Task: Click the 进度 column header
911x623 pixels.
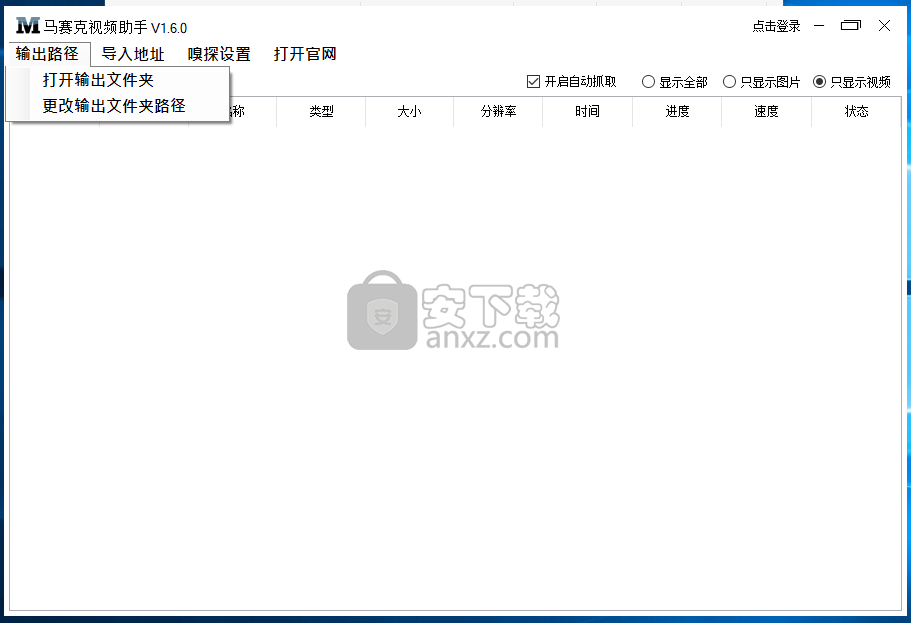Action: (x=677, y=112)
